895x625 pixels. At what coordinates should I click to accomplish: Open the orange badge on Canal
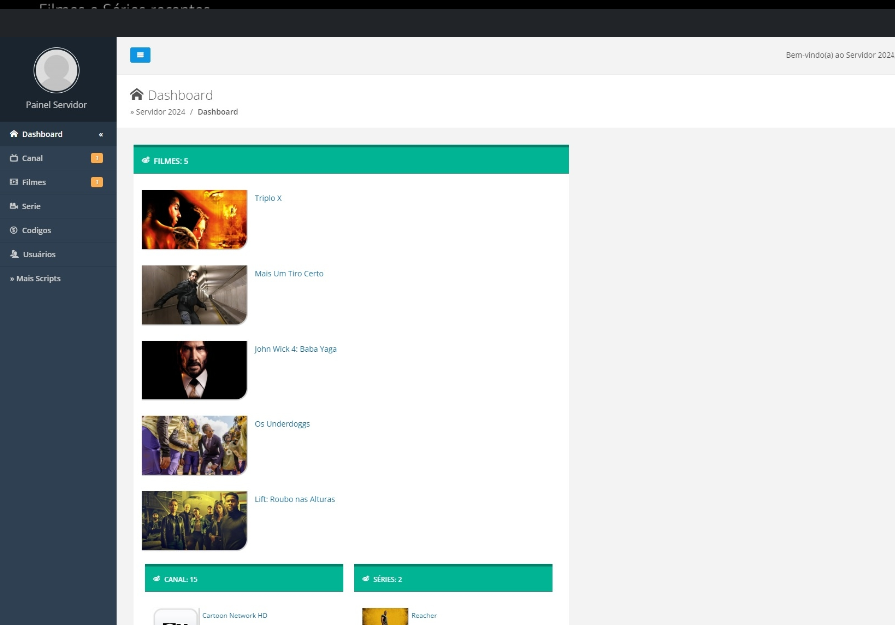[97, 158]
